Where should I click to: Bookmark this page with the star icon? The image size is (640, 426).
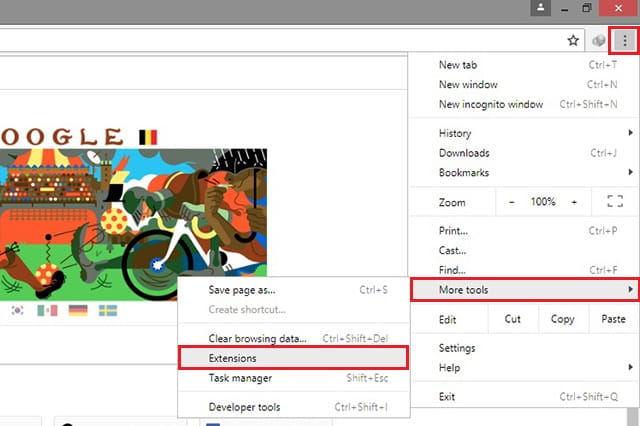[573, 40]
